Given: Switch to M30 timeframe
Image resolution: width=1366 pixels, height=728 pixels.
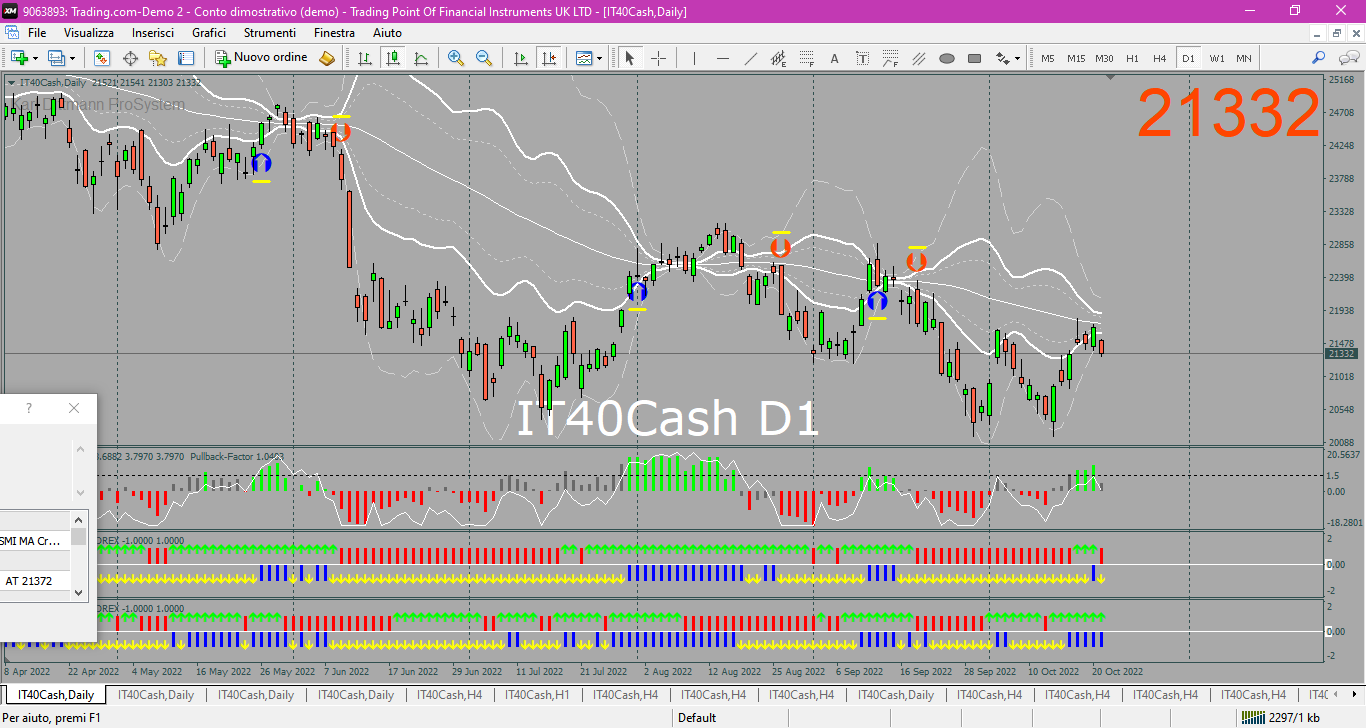Looking at the screenshot, I should pyautogui.click(x=1104, y=58).
